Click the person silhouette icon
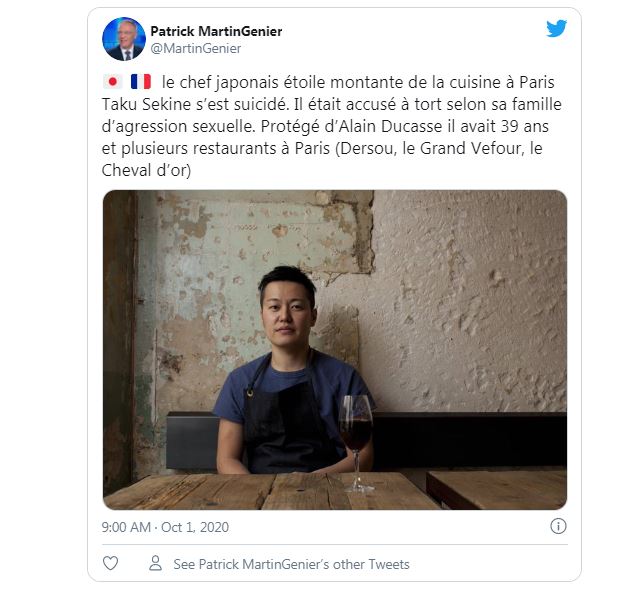Screen dimensions: 643x602 155,563
